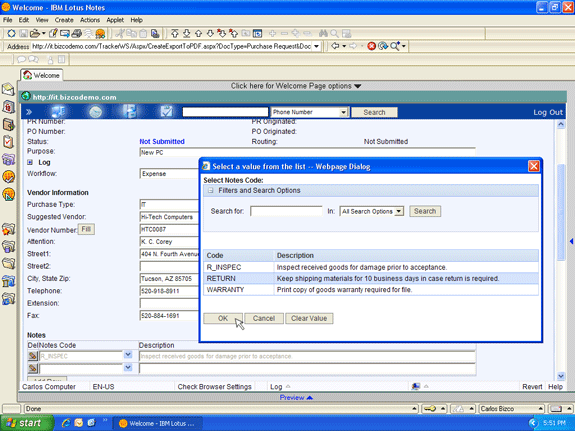Open the Calendar bookmark icon in sidebar

[x=8, y=107]
